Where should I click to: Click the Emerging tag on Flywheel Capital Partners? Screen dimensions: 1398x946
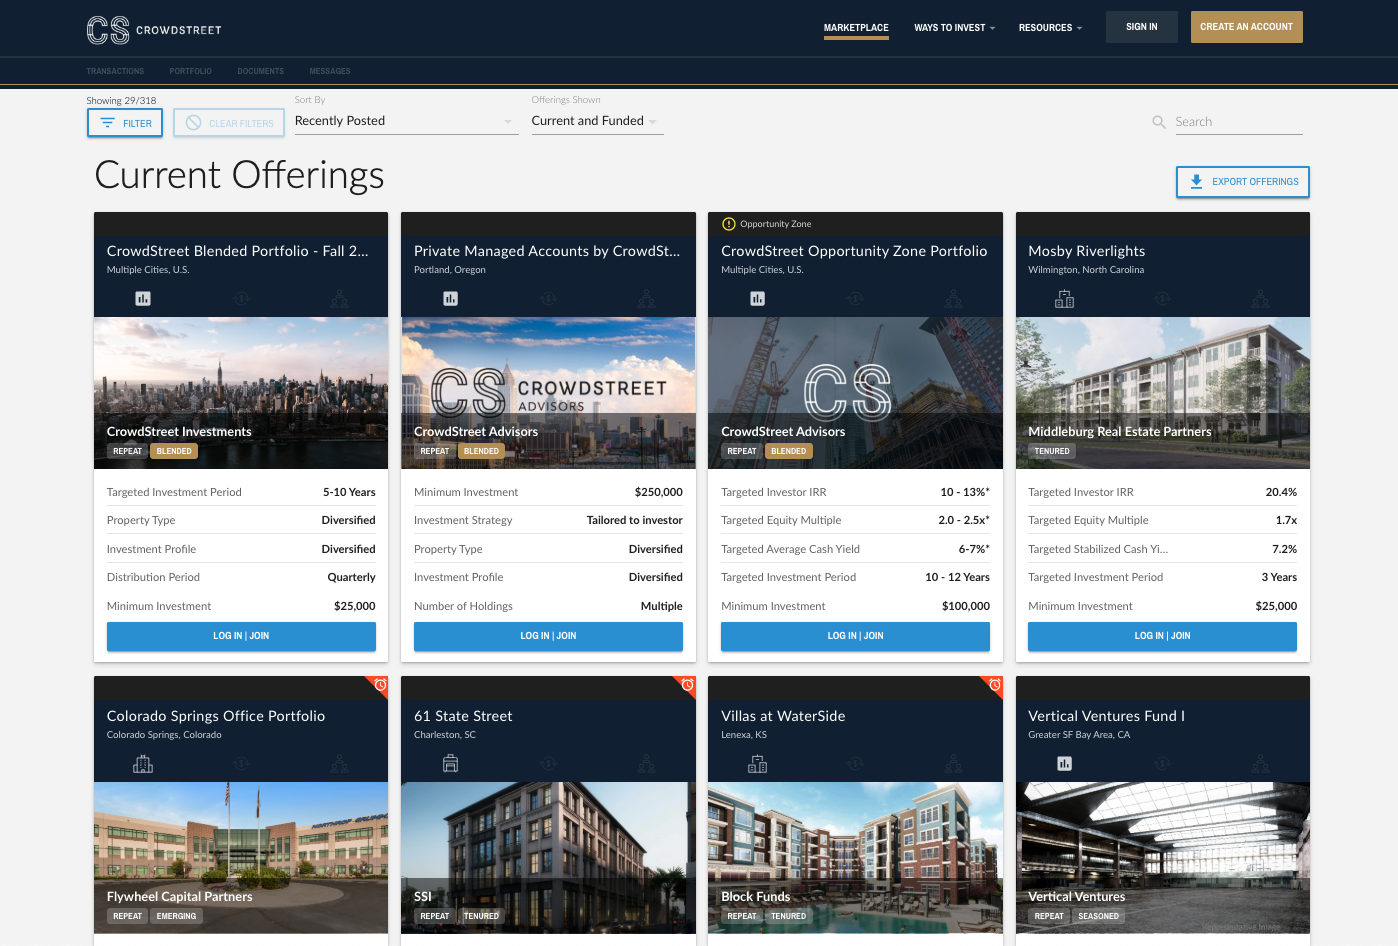tap(176, 916)
